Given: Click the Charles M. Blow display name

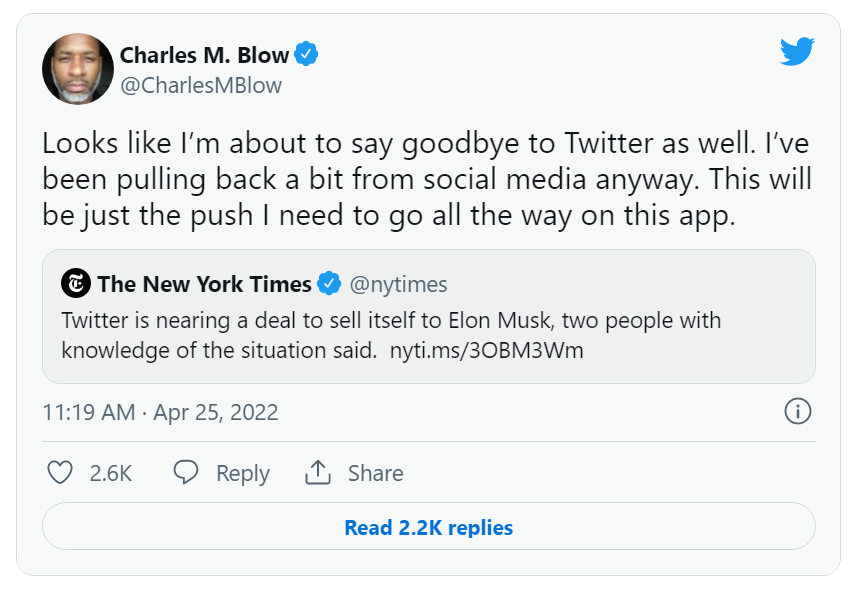Looking at the screenshot, I should click(205, 55).
